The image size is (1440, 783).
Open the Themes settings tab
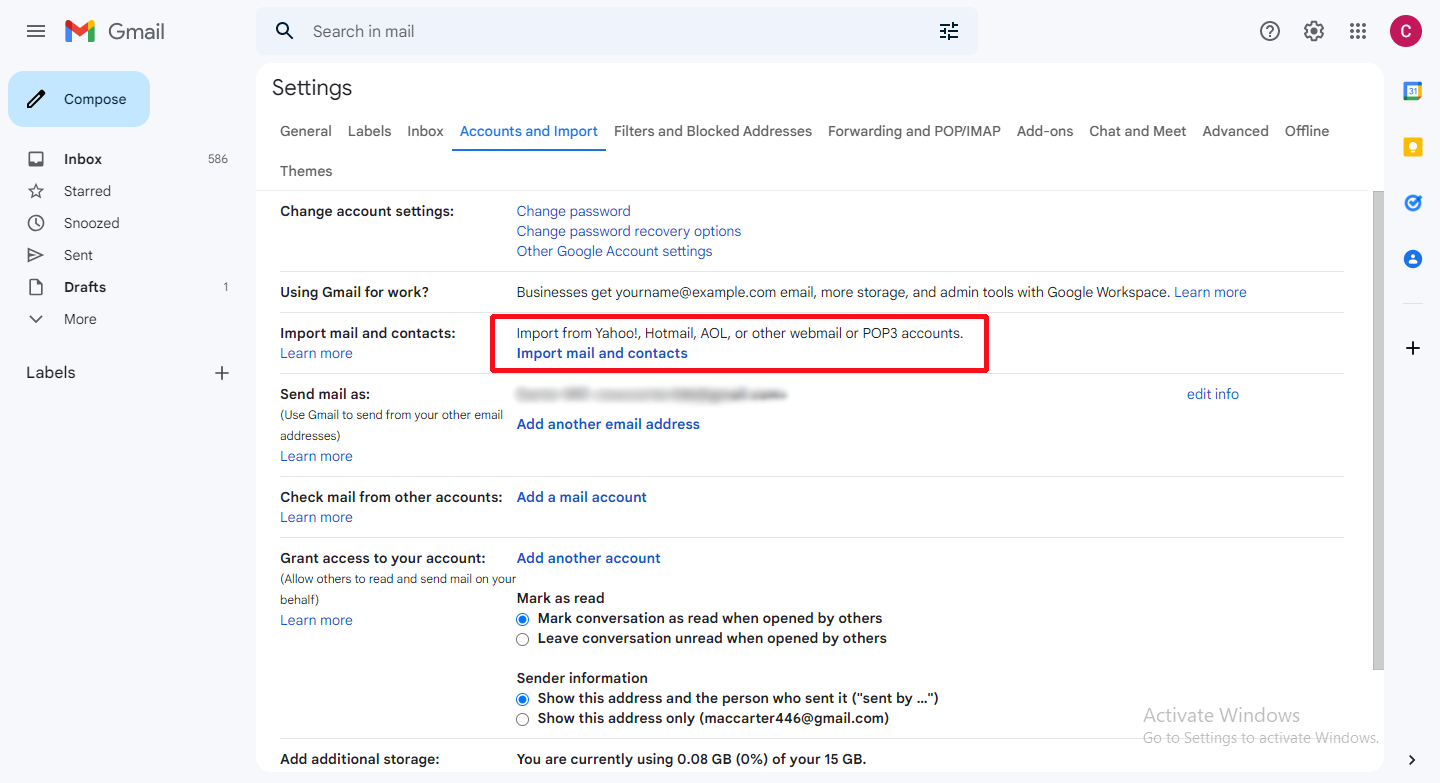pos(306,171)
